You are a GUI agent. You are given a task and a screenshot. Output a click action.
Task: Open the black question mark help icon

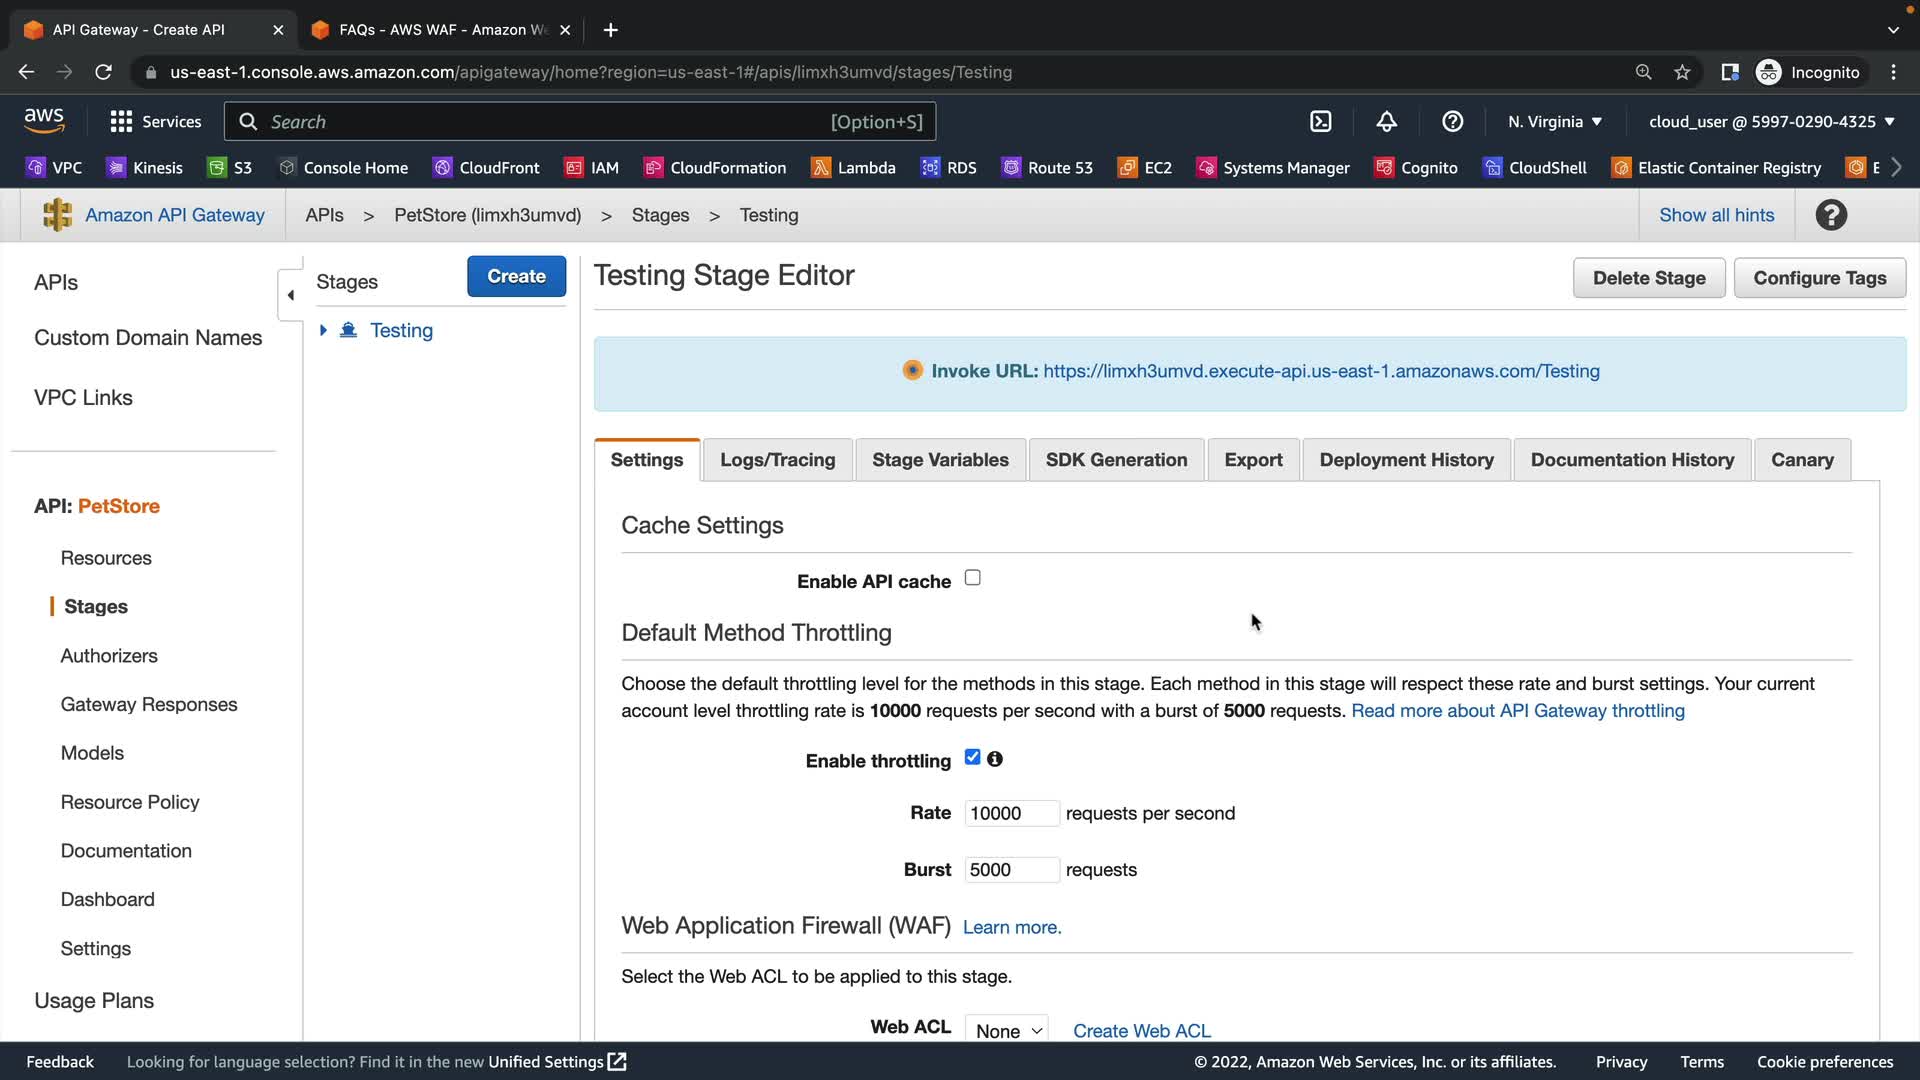pyautogui.click(x=1831, y=215)
